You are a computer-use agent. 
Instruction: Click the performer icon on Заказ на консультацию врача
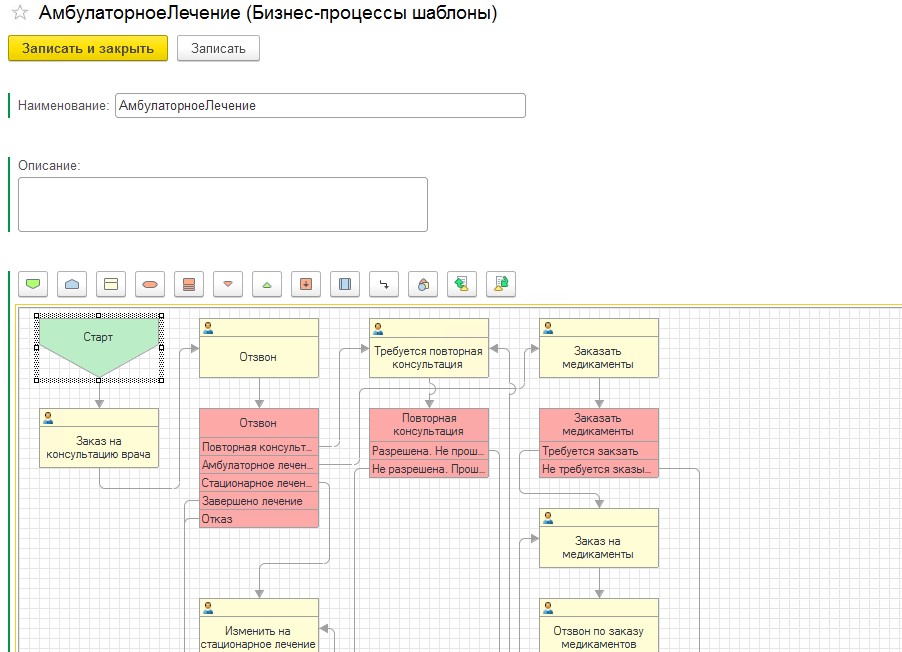point(48,418)
